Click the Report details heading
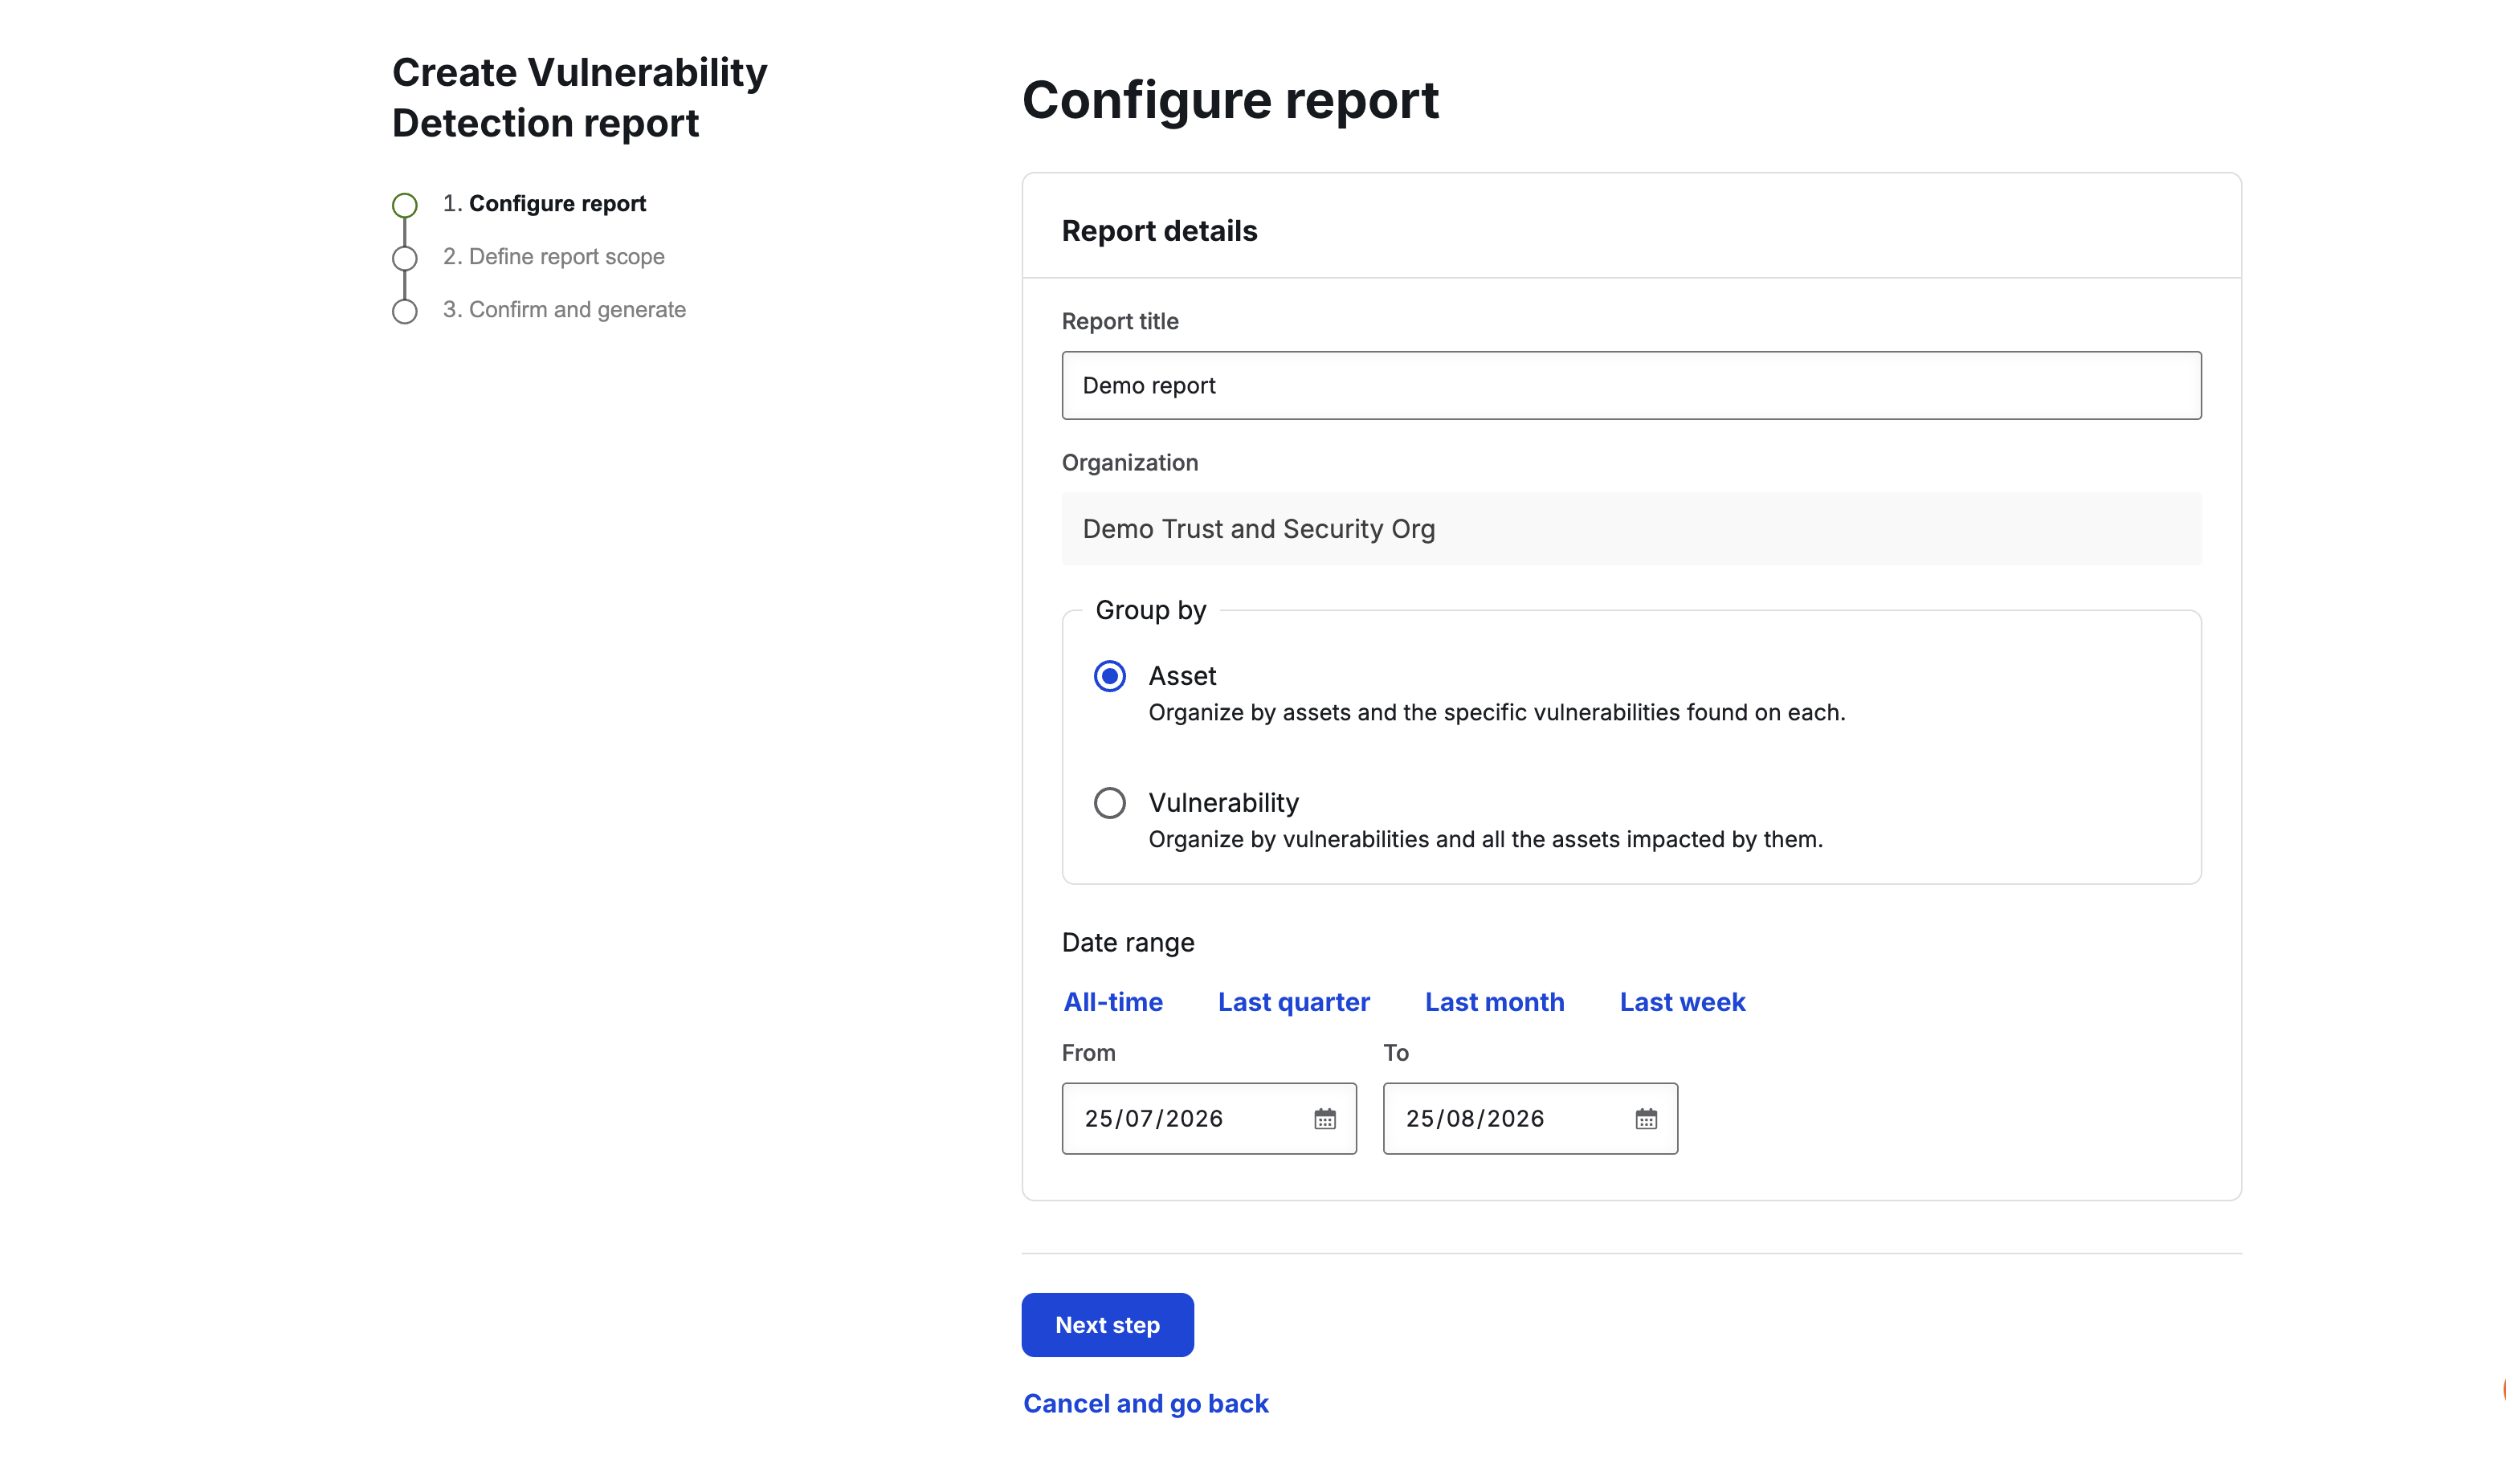 [1159, 231]
